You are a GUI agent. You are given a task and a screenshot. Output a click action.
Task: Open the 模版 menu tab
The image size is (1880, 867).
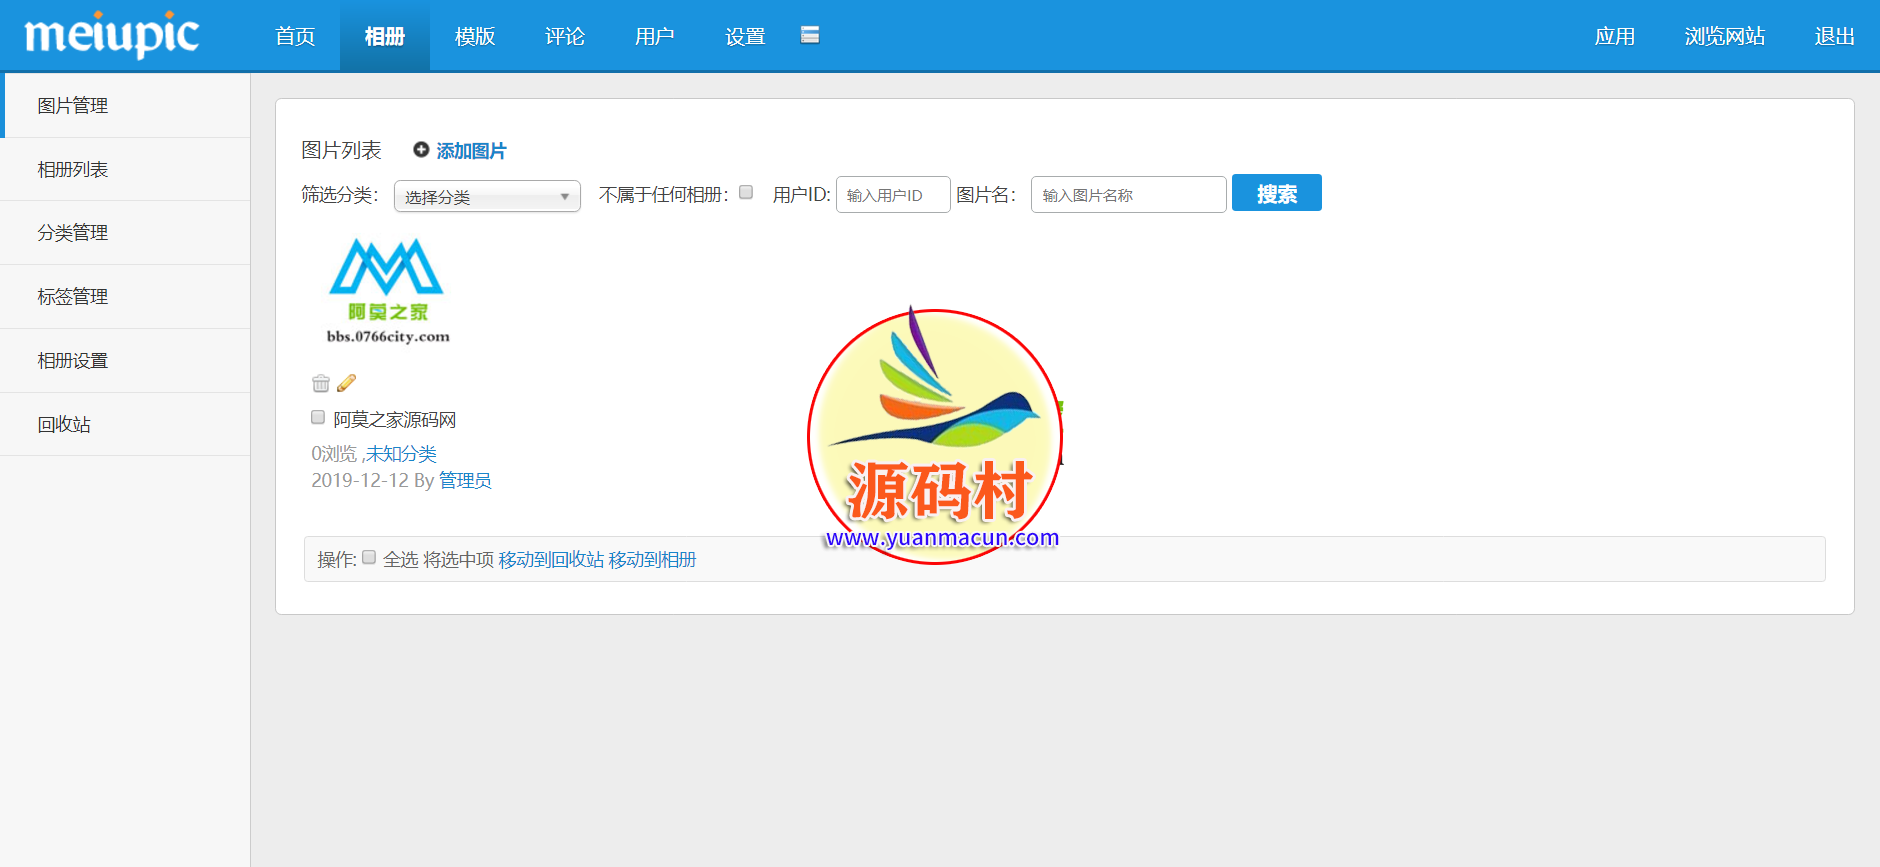(475, 37)
